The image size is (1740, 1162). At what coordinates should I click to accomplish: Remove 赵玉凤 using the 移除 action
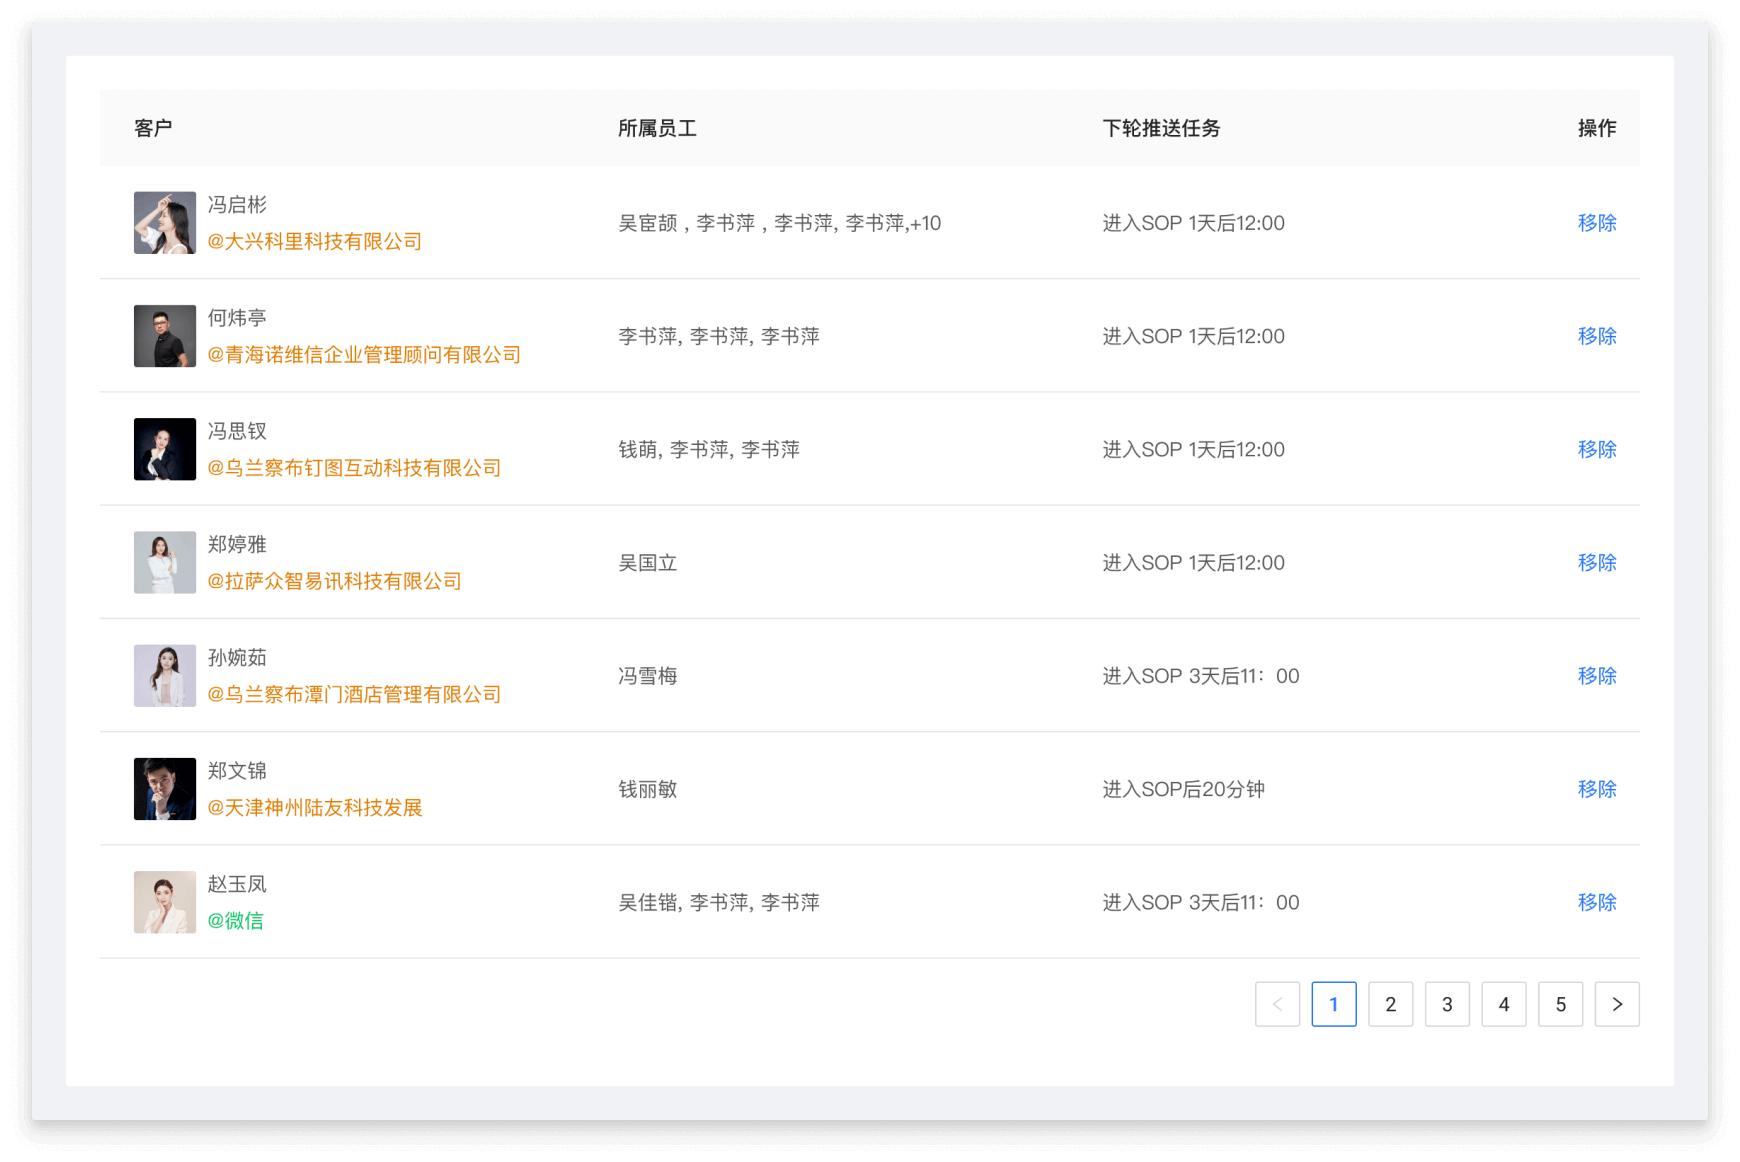1597,901
